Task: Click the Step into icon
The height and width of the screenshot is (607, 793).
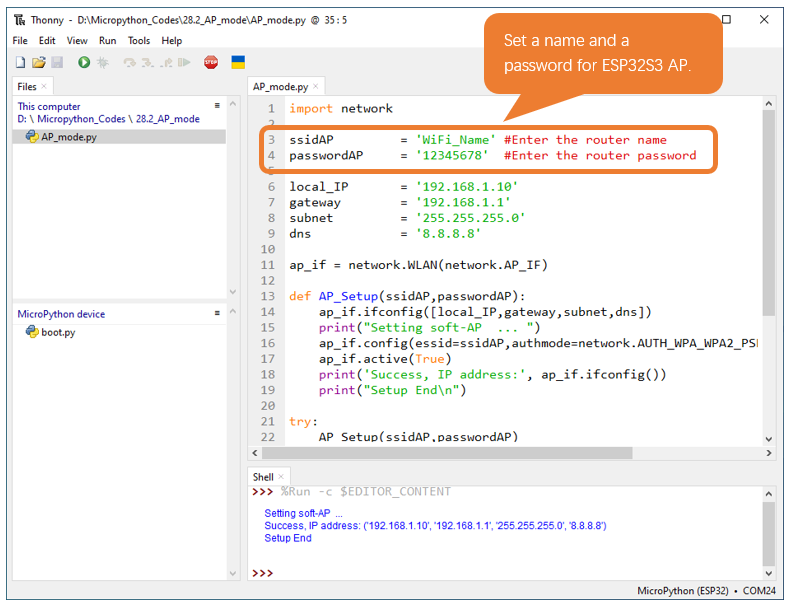Action: coord(148,62)
